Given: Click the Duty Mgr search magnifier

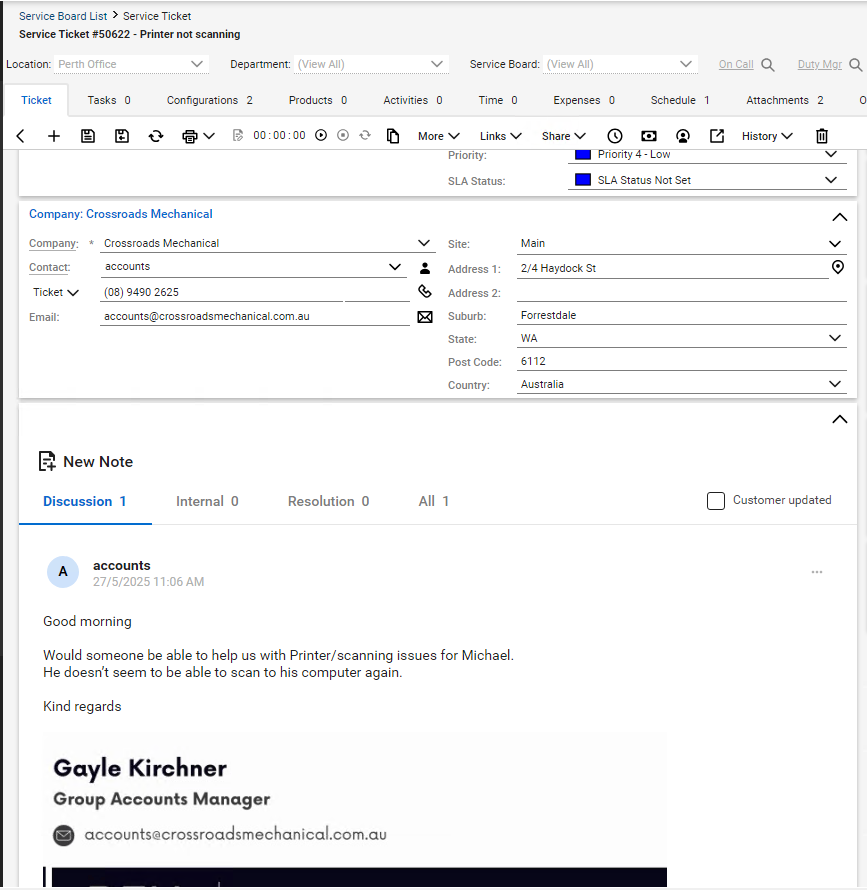Looking at the screenshot, I should pyautogui.click(x=856, y=65).
